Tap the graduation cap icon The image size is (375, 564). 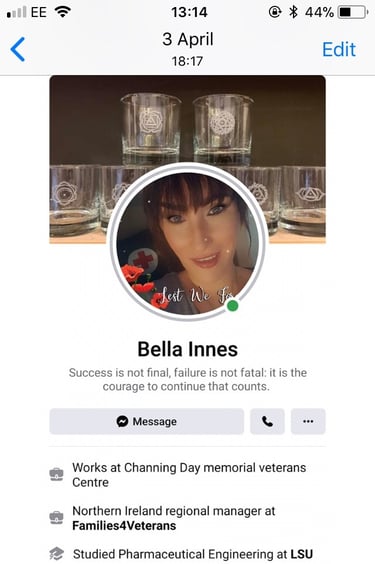tap(56, 554)
